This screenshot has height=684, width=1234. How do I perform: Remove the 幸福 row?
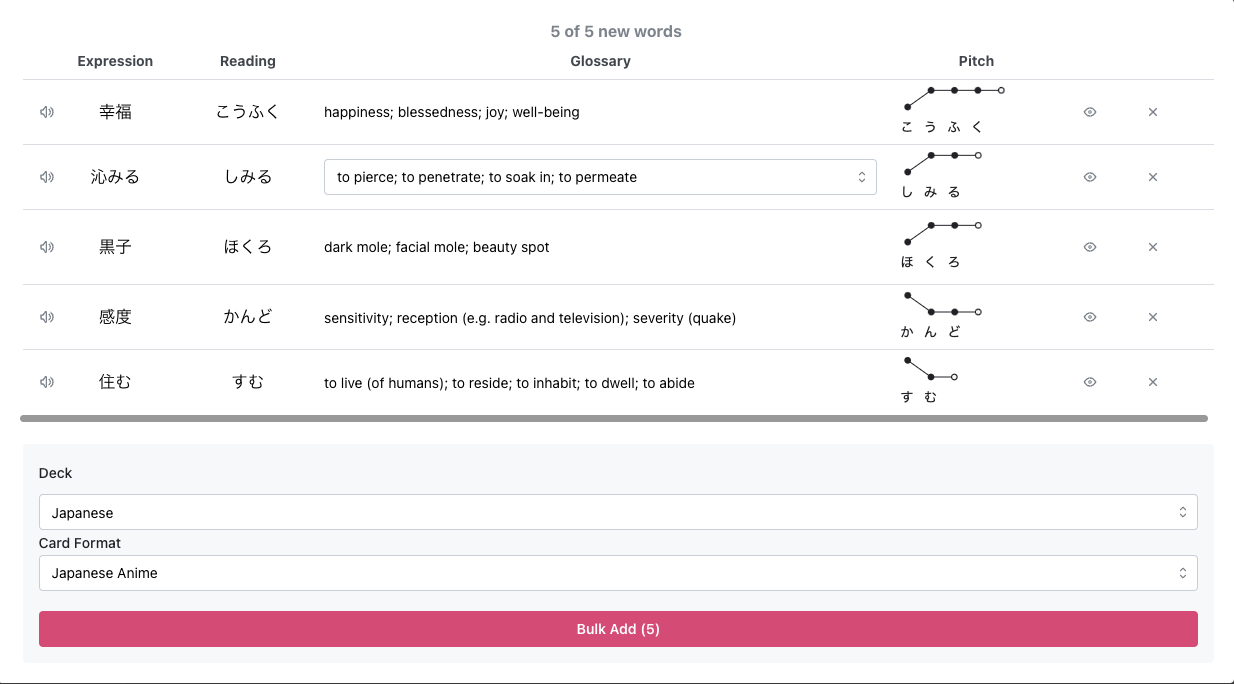[1152, 112]
